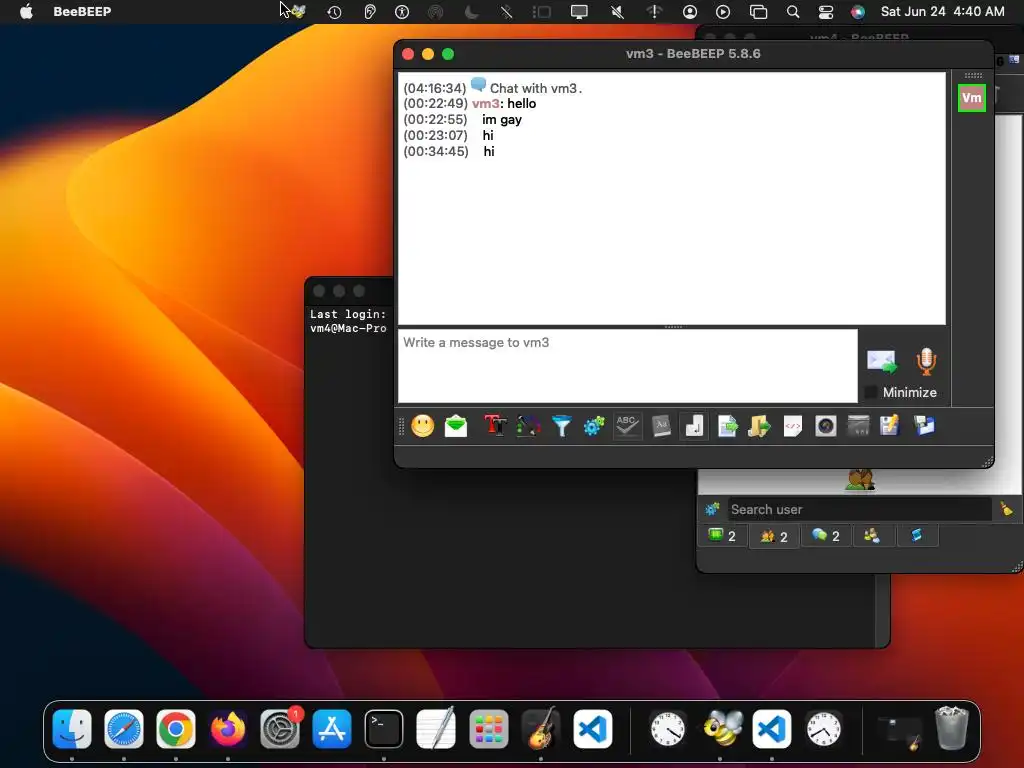The image size is (1024, 768).
Task: Open the chat bubbles tab
Action: [x=826, y=536]
